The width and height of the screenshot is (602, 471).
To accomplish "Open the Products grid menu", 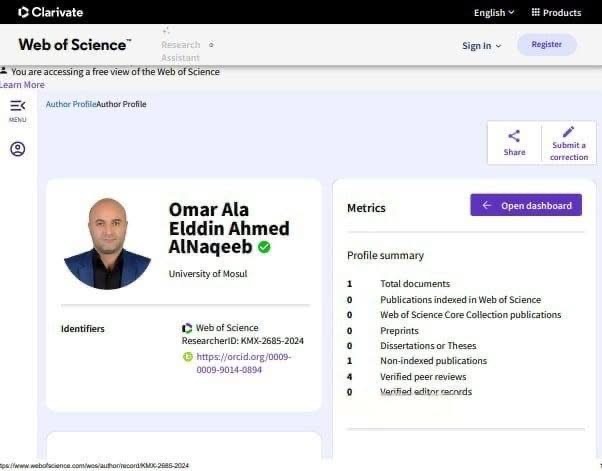I will [555, 12].
